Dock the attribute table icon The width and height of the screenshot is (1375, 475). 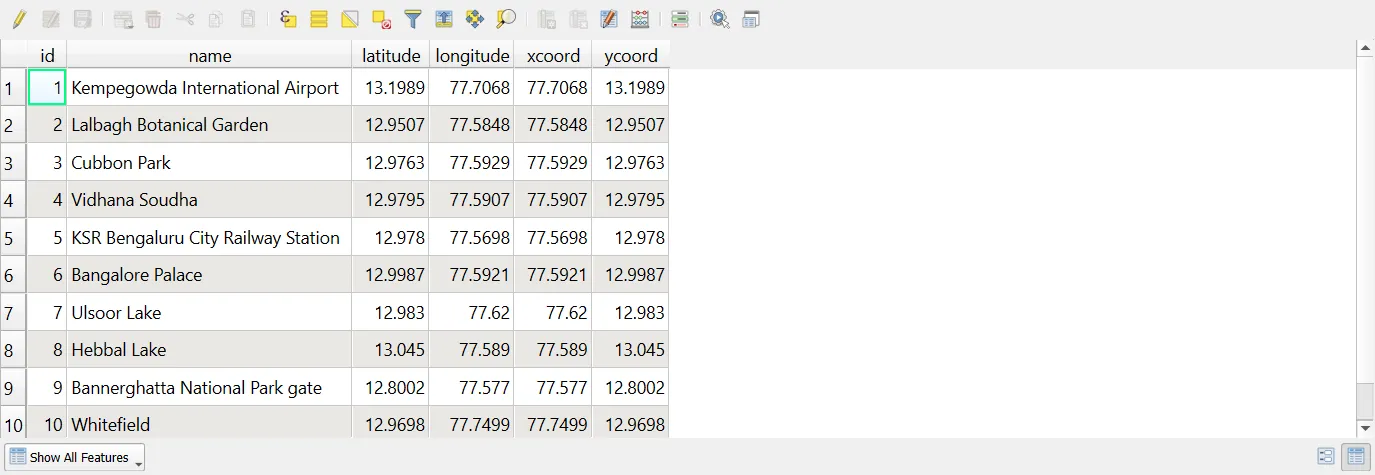point(751,19)
